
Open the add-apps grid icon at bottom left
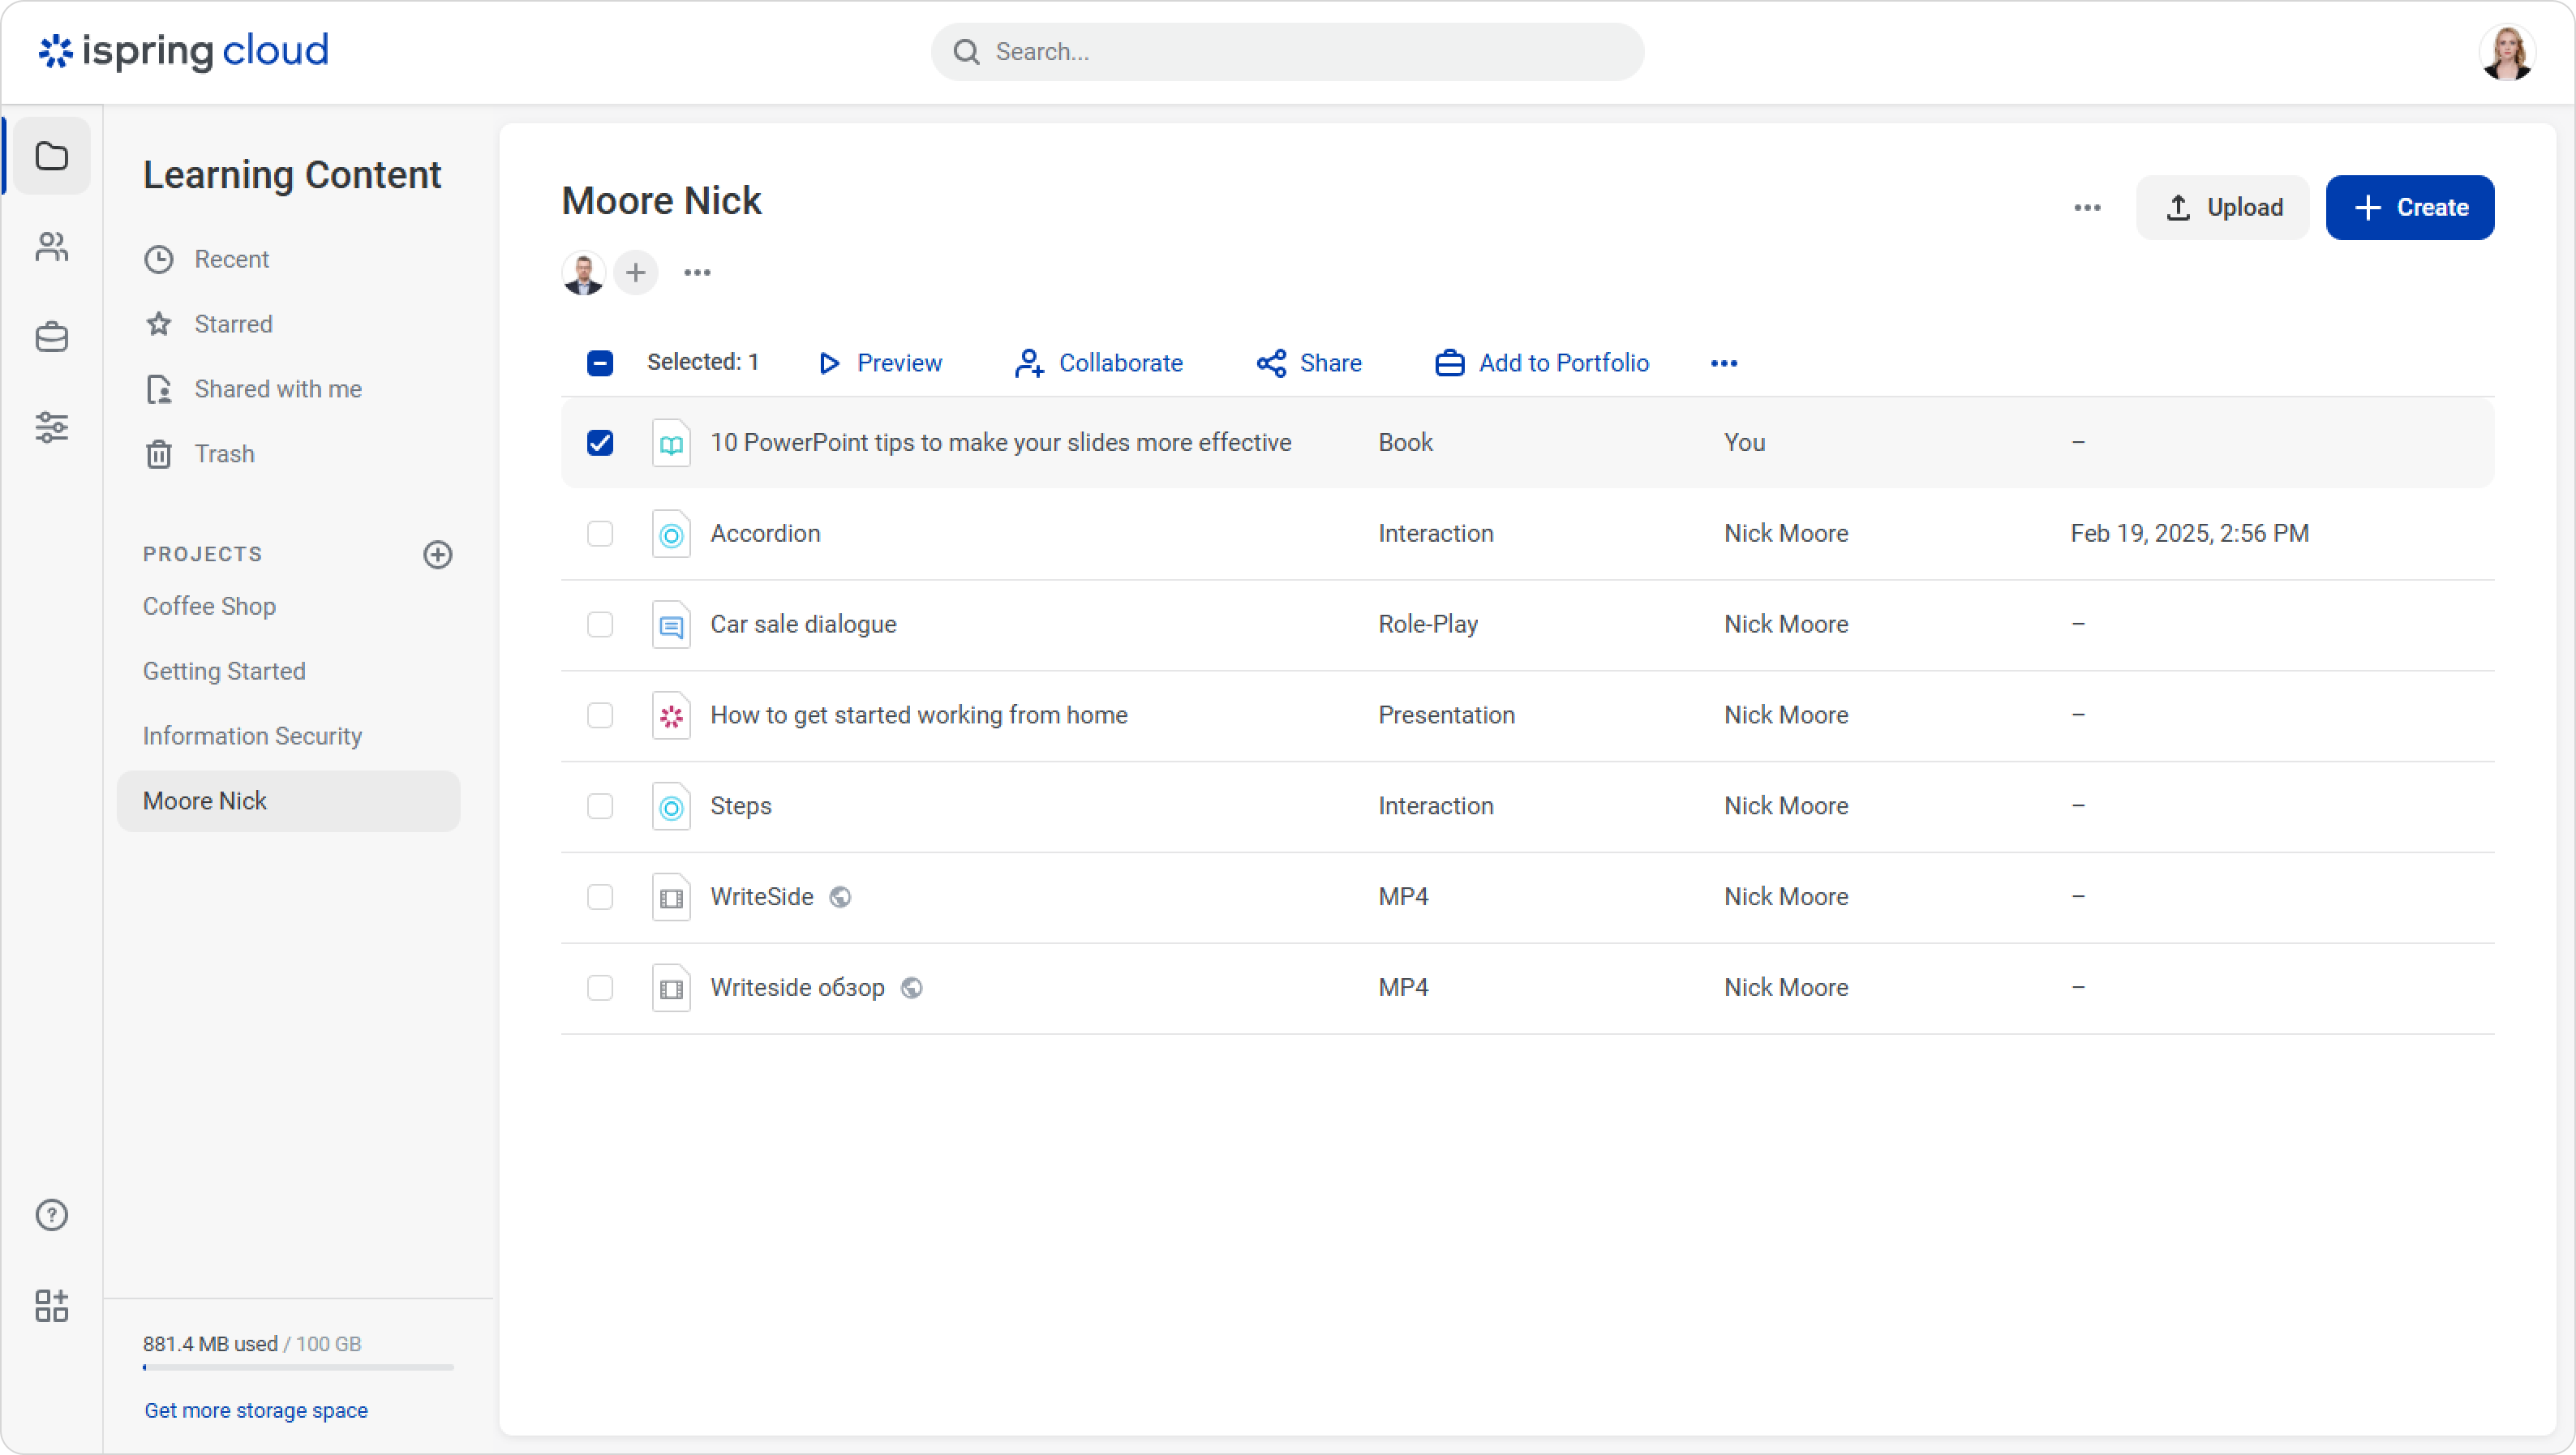point(51,1305)
